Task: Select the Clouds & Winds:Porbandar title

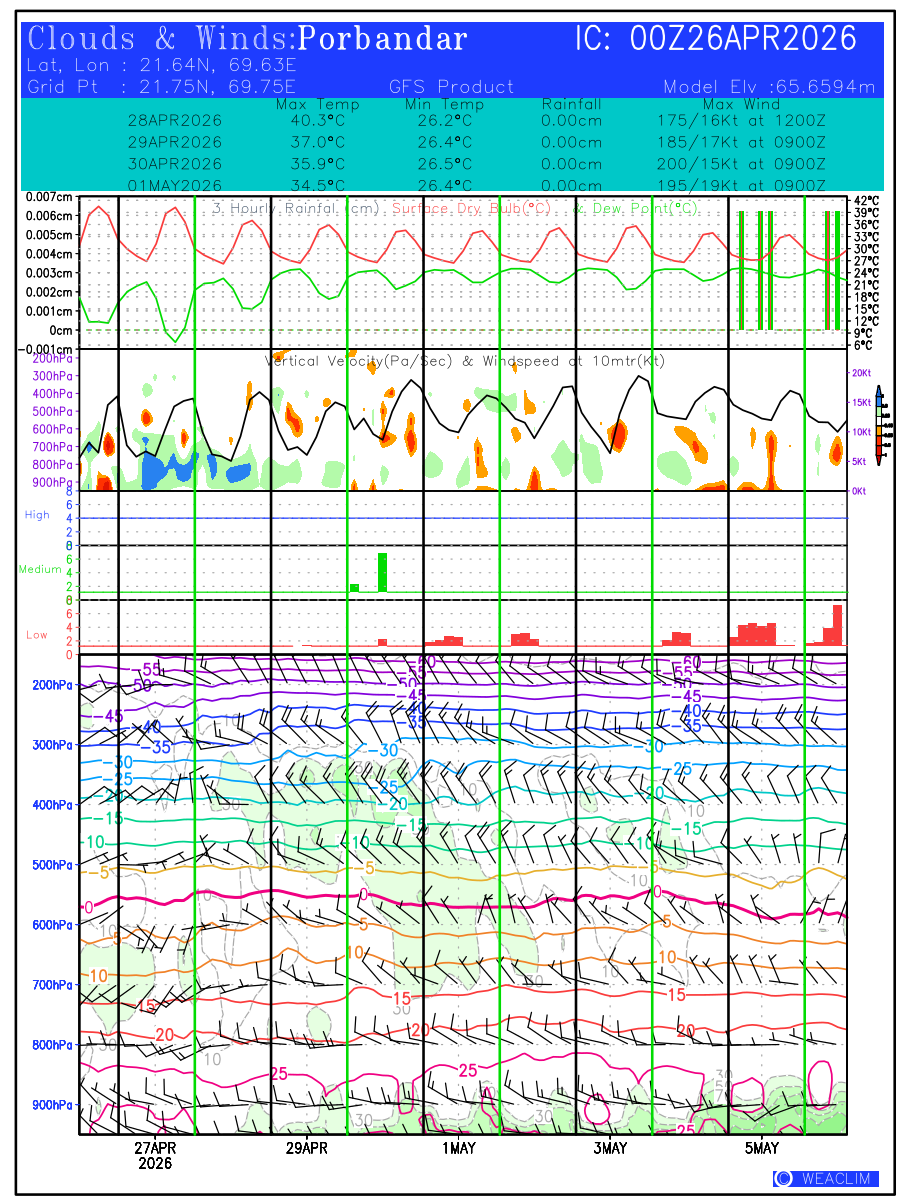Action: click(247, 39)
